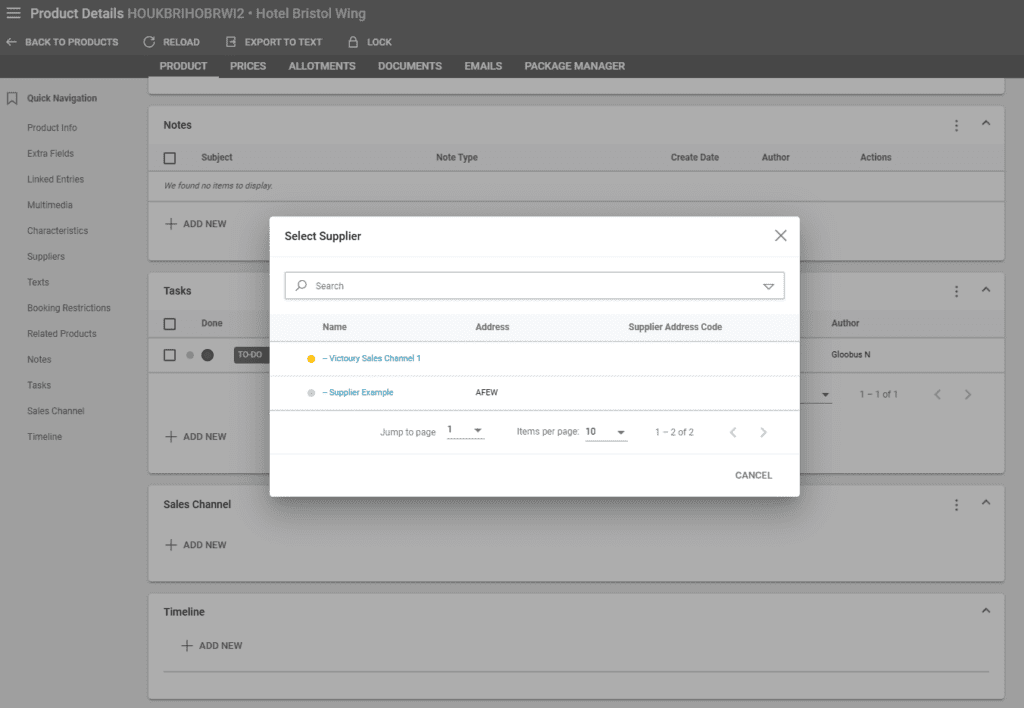The width and height of the screenshot is (1024, 708).
Task: Open Sales Channel three-dot options menu
Action: pos(956,505)
